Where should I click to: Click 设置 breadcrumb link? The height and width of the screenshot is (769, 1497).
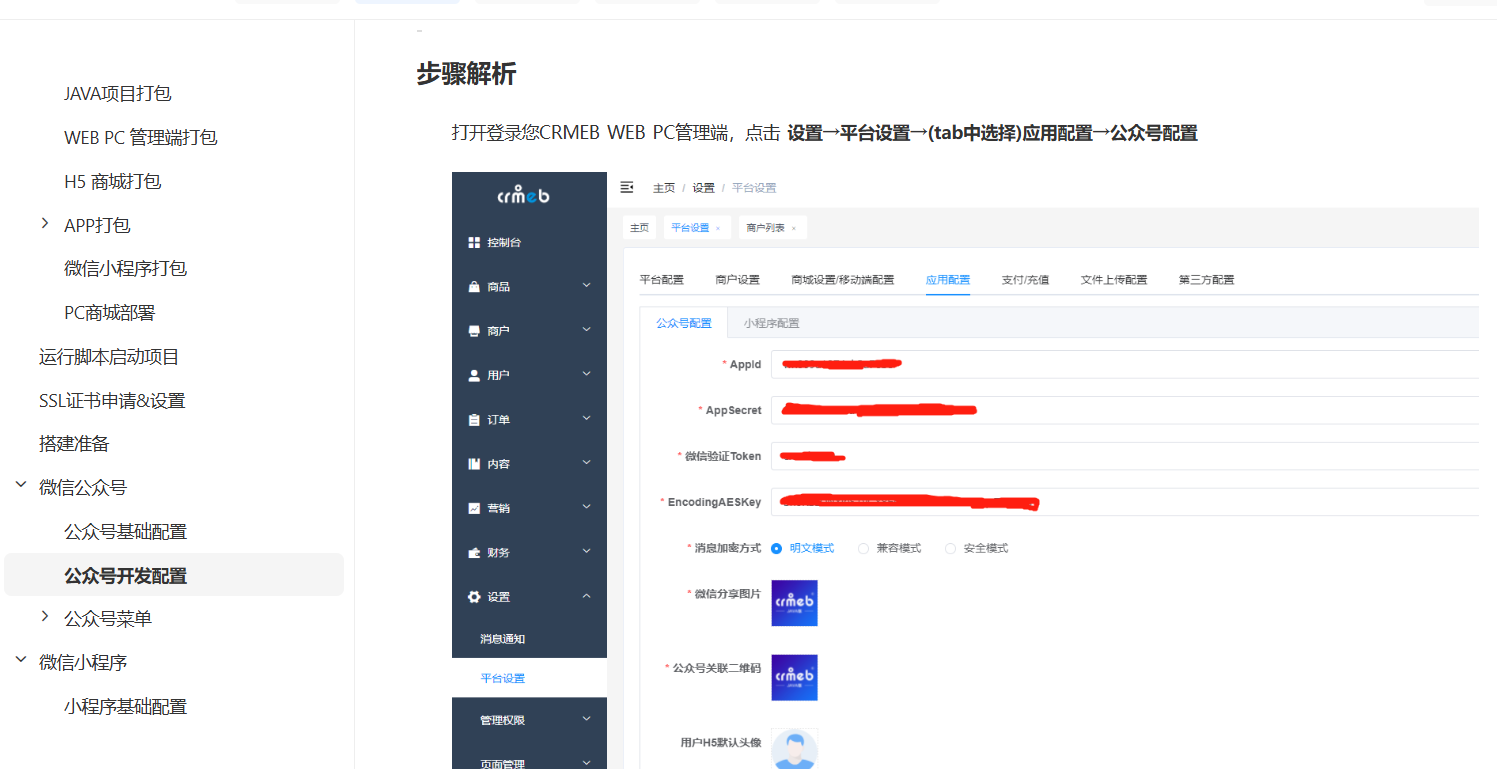pyautogui.click(x=703, y=188)
